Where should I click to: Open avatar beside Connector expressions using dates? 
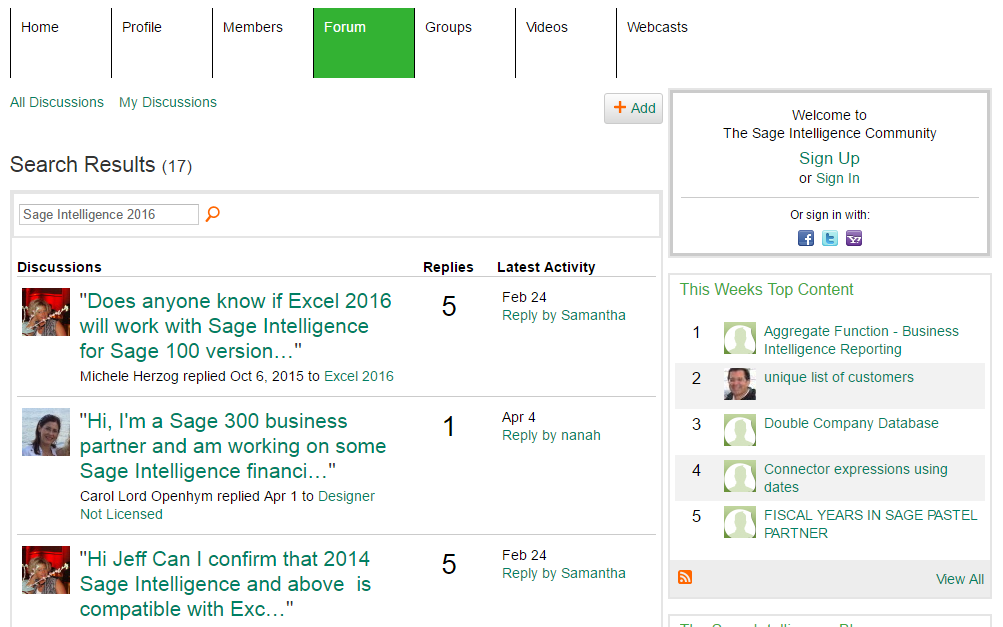click(x=740, y=476)
